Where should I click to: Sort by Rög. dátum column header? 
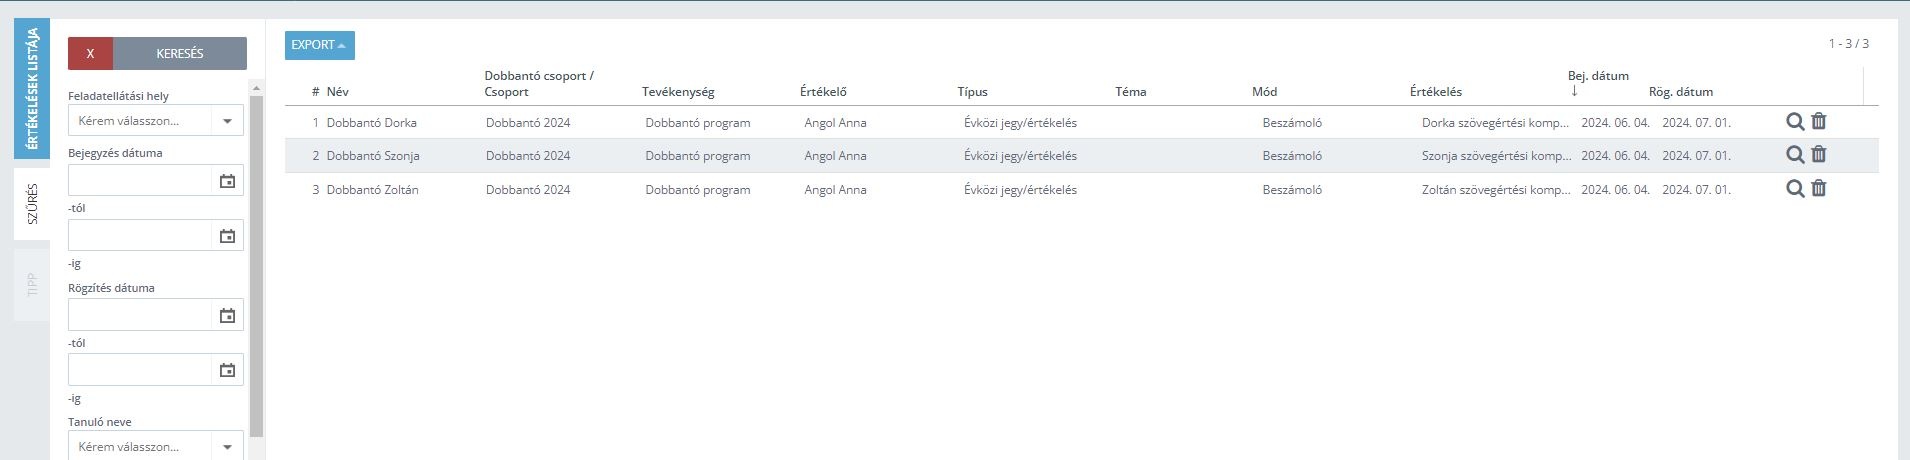(1681, 92)
